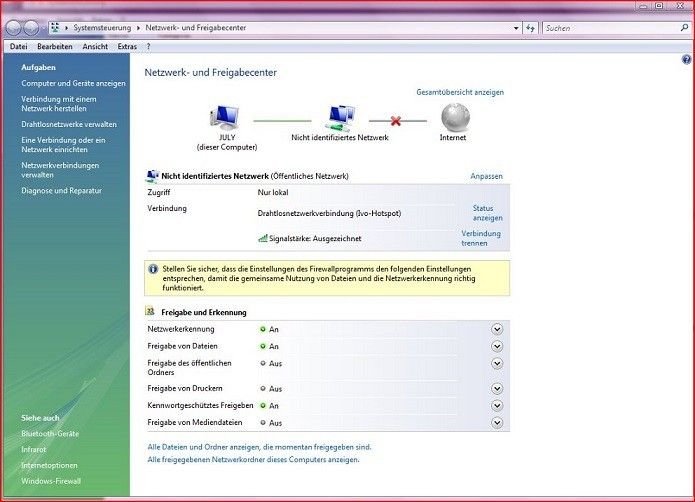The width and height of the screenshot is (695, 502).
Task: Expand the Netzwerkerkennung settings row
Action: tap(497, 329)
